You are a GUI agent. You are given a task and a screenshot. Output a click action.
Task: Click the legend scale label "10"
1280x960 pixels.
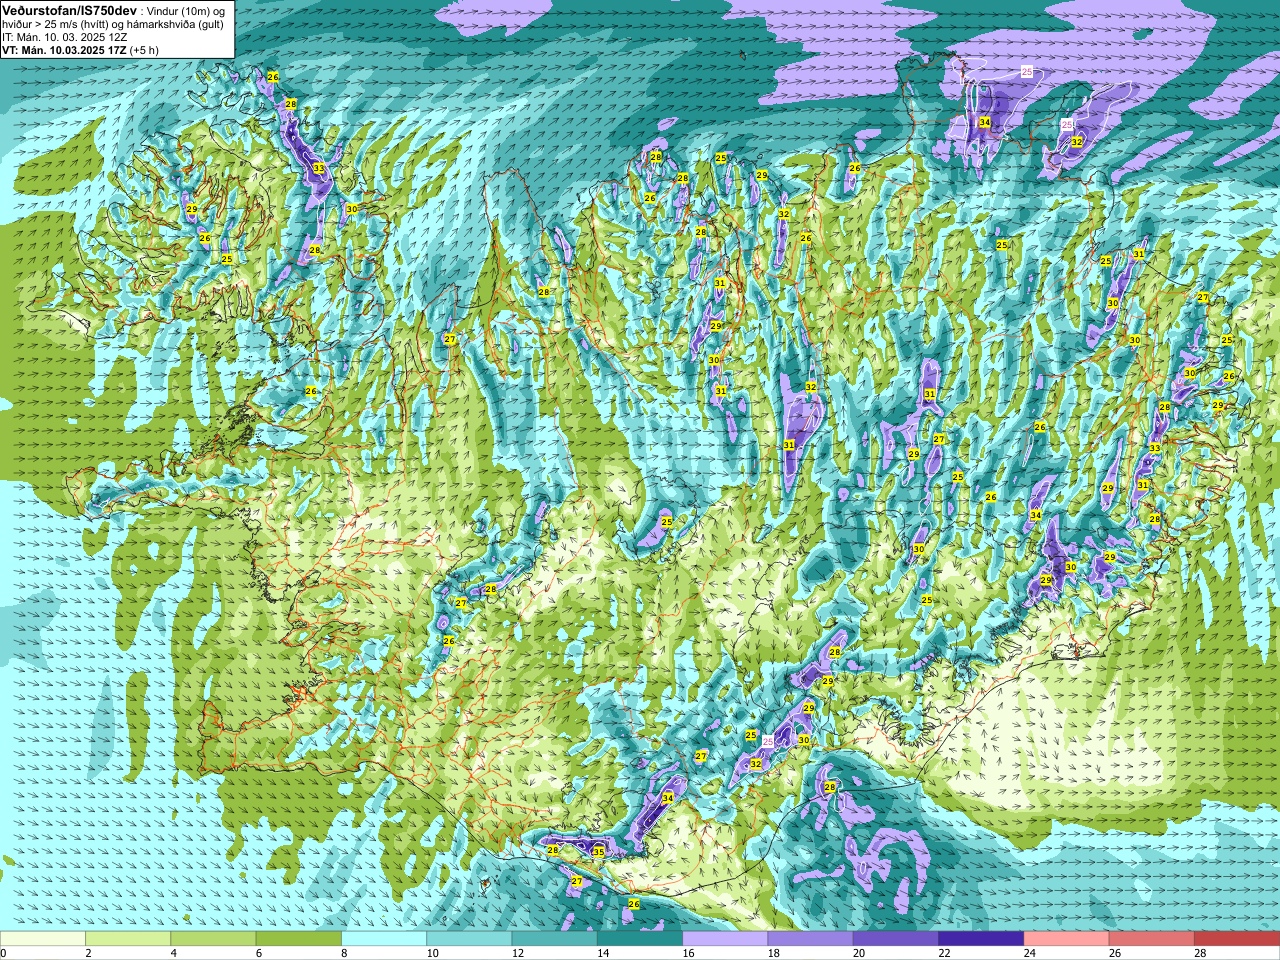[432, 953]
